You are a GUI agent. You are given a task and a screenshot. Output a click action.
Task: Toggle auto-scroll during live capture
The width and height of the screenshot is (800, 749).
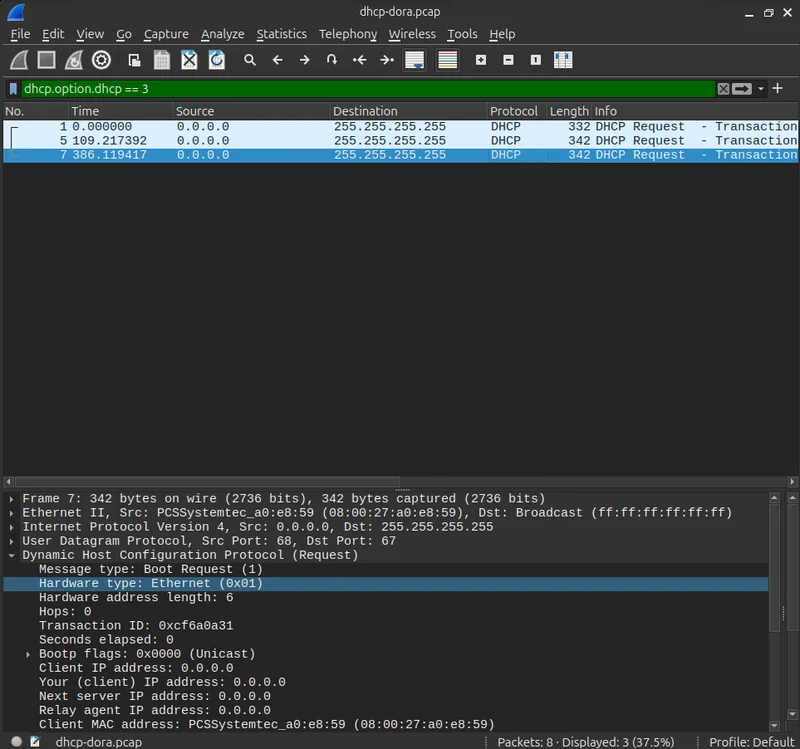point(414,60)
